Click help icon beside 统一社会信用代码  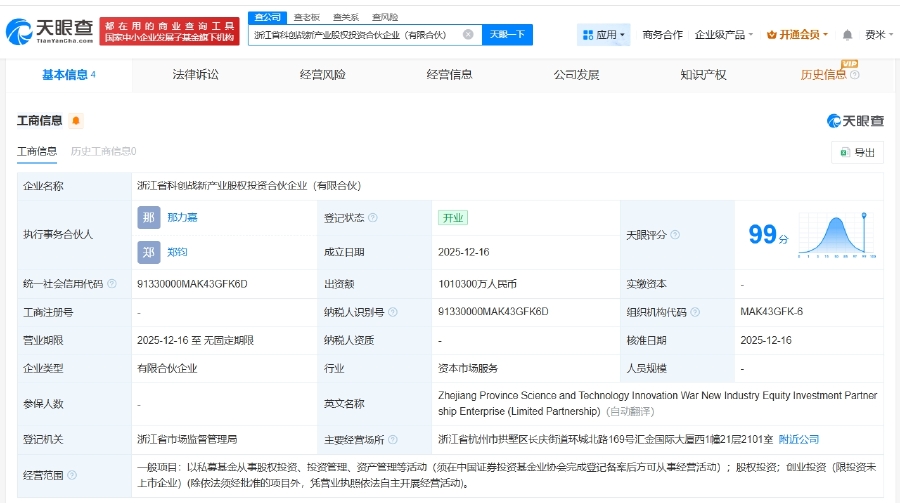[111, 284]
